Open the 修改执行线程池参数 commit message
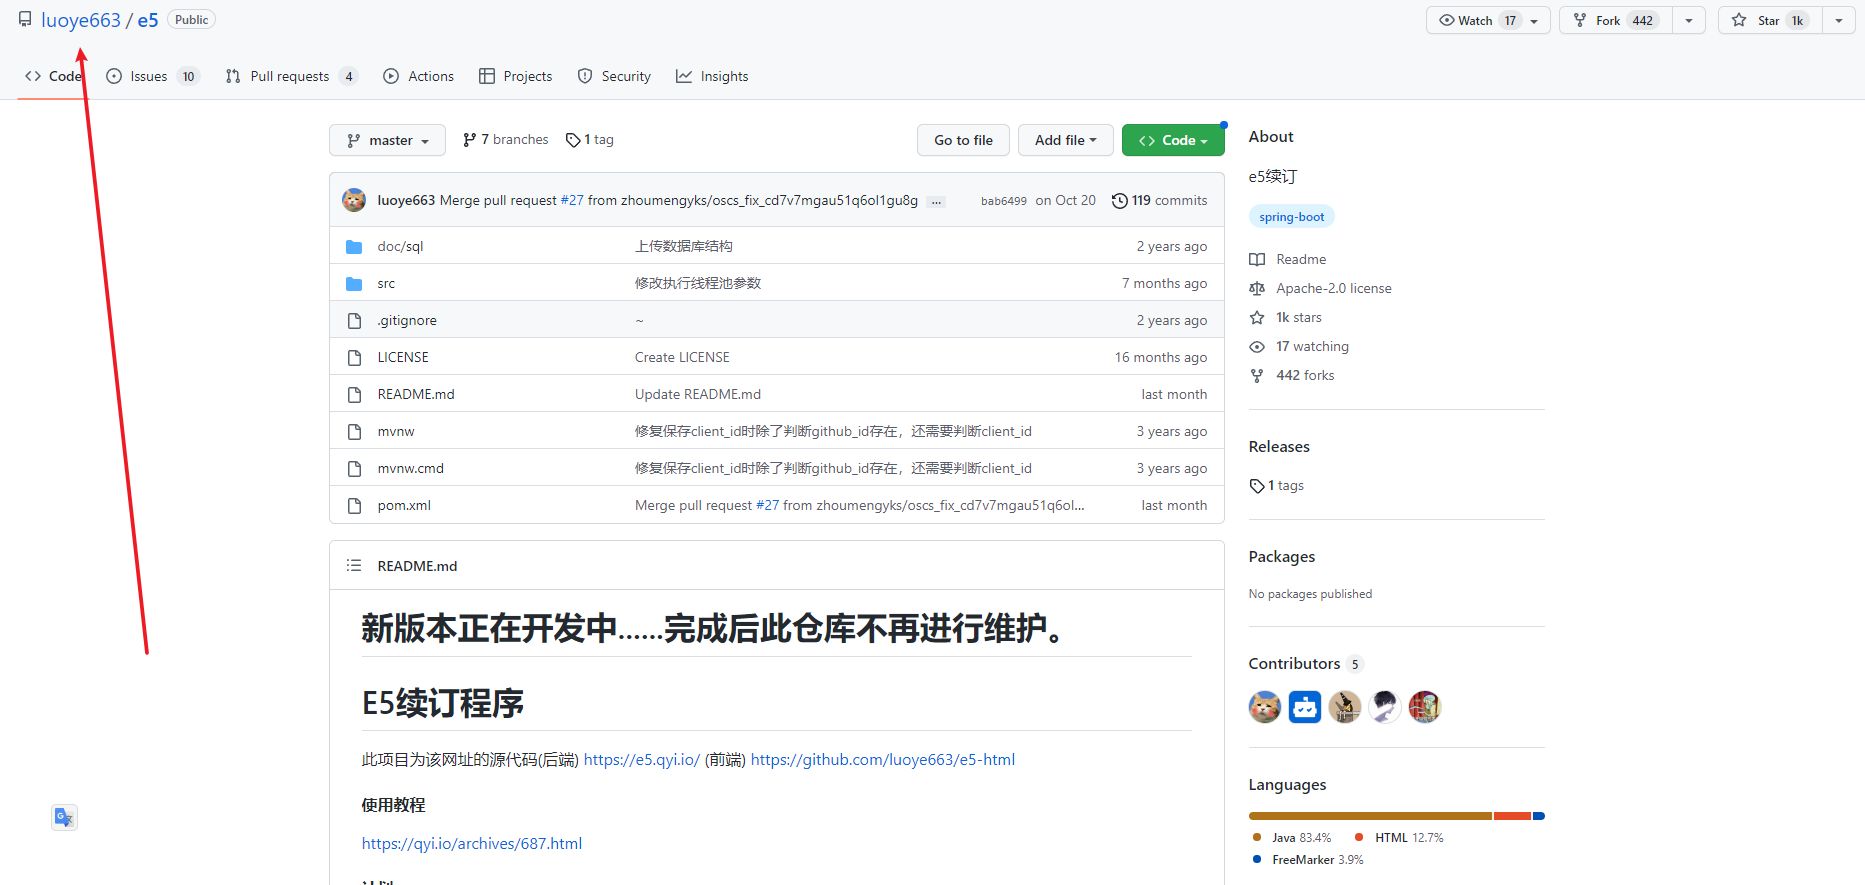Screen dimensions: 1865x885 tap(698, 283)
